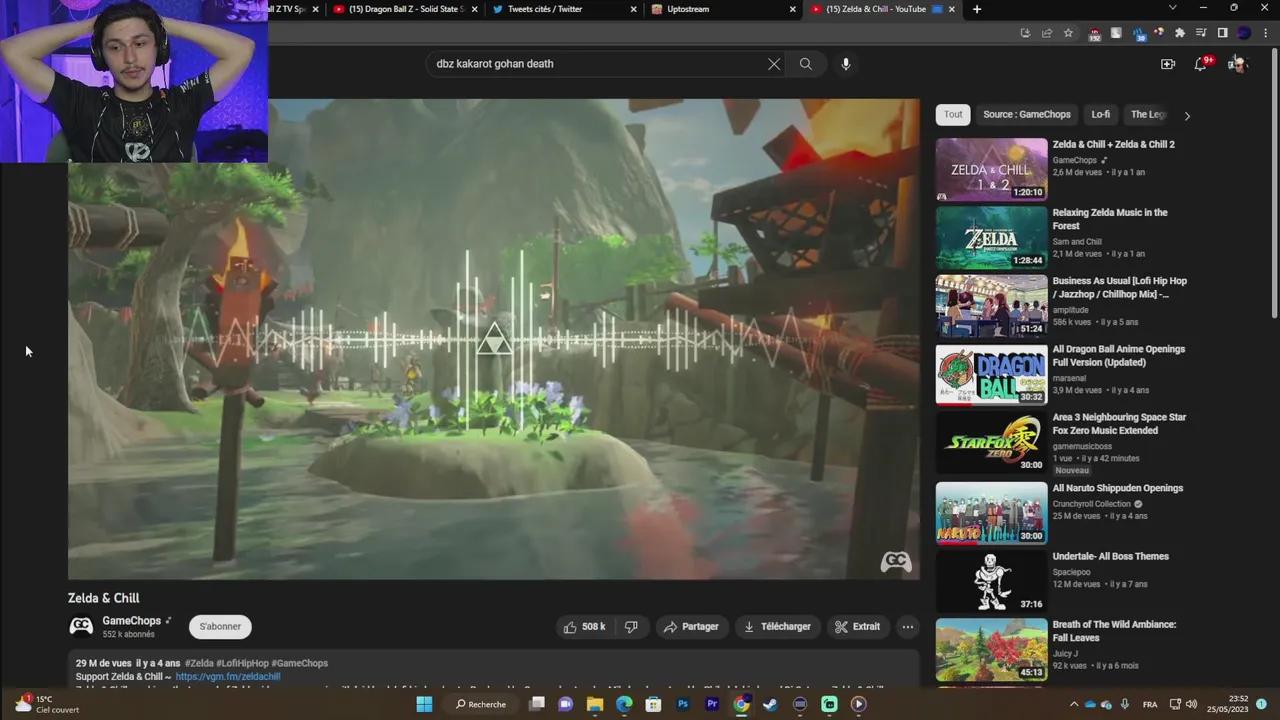Click the install app icon in address bar
Image resolution: width=1280 pixels, height=720 pixels.
[1025, 33]
